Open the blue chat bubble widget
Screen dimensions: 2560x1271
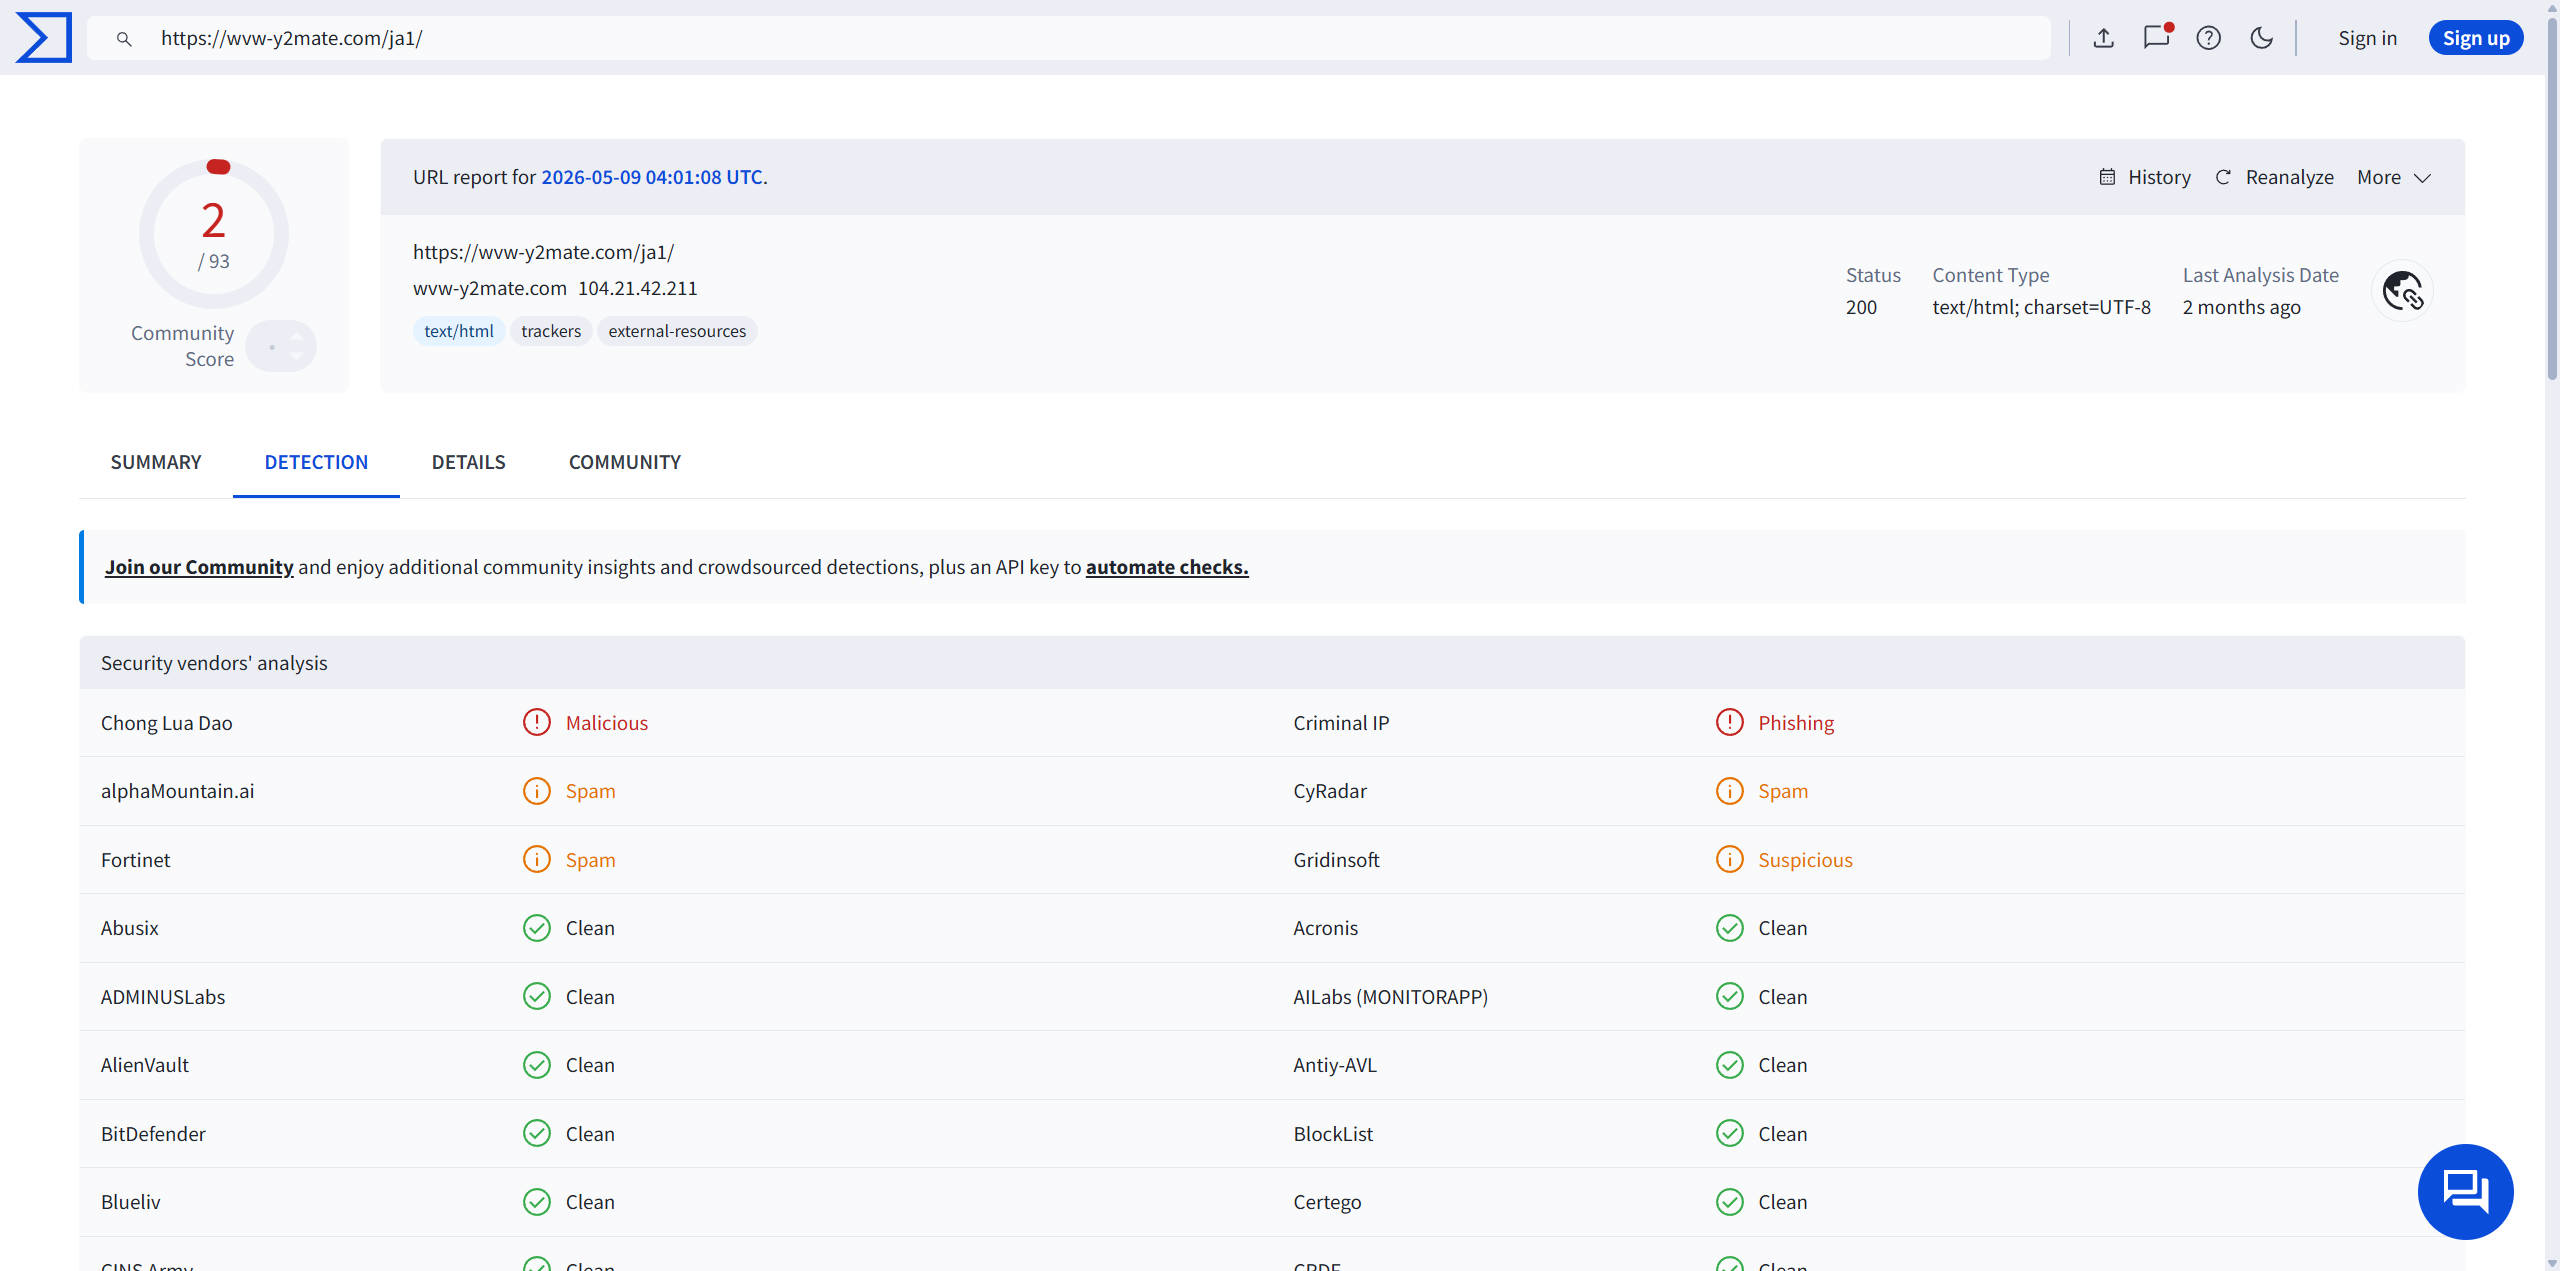[x=2465, y=1191]
